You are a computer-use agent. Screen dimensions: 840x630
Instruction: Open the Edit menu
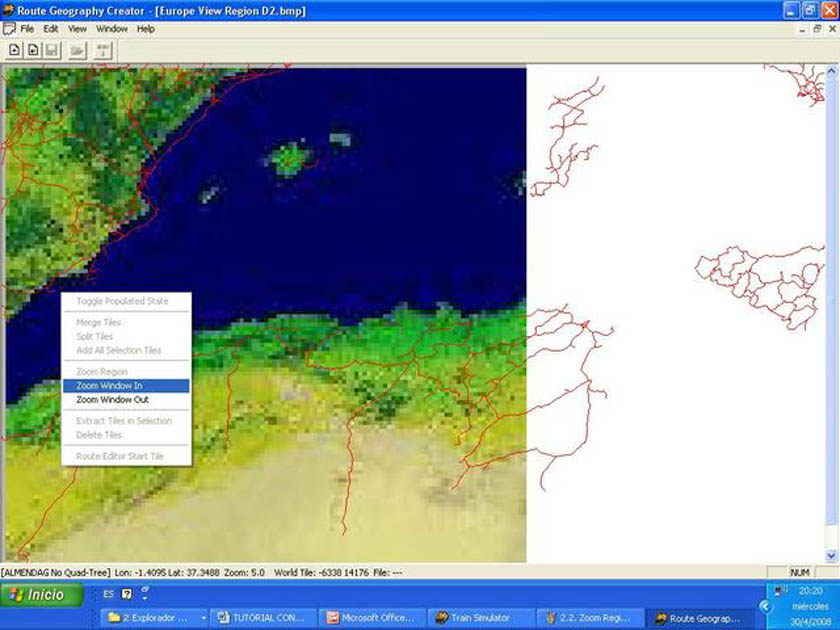50,29
